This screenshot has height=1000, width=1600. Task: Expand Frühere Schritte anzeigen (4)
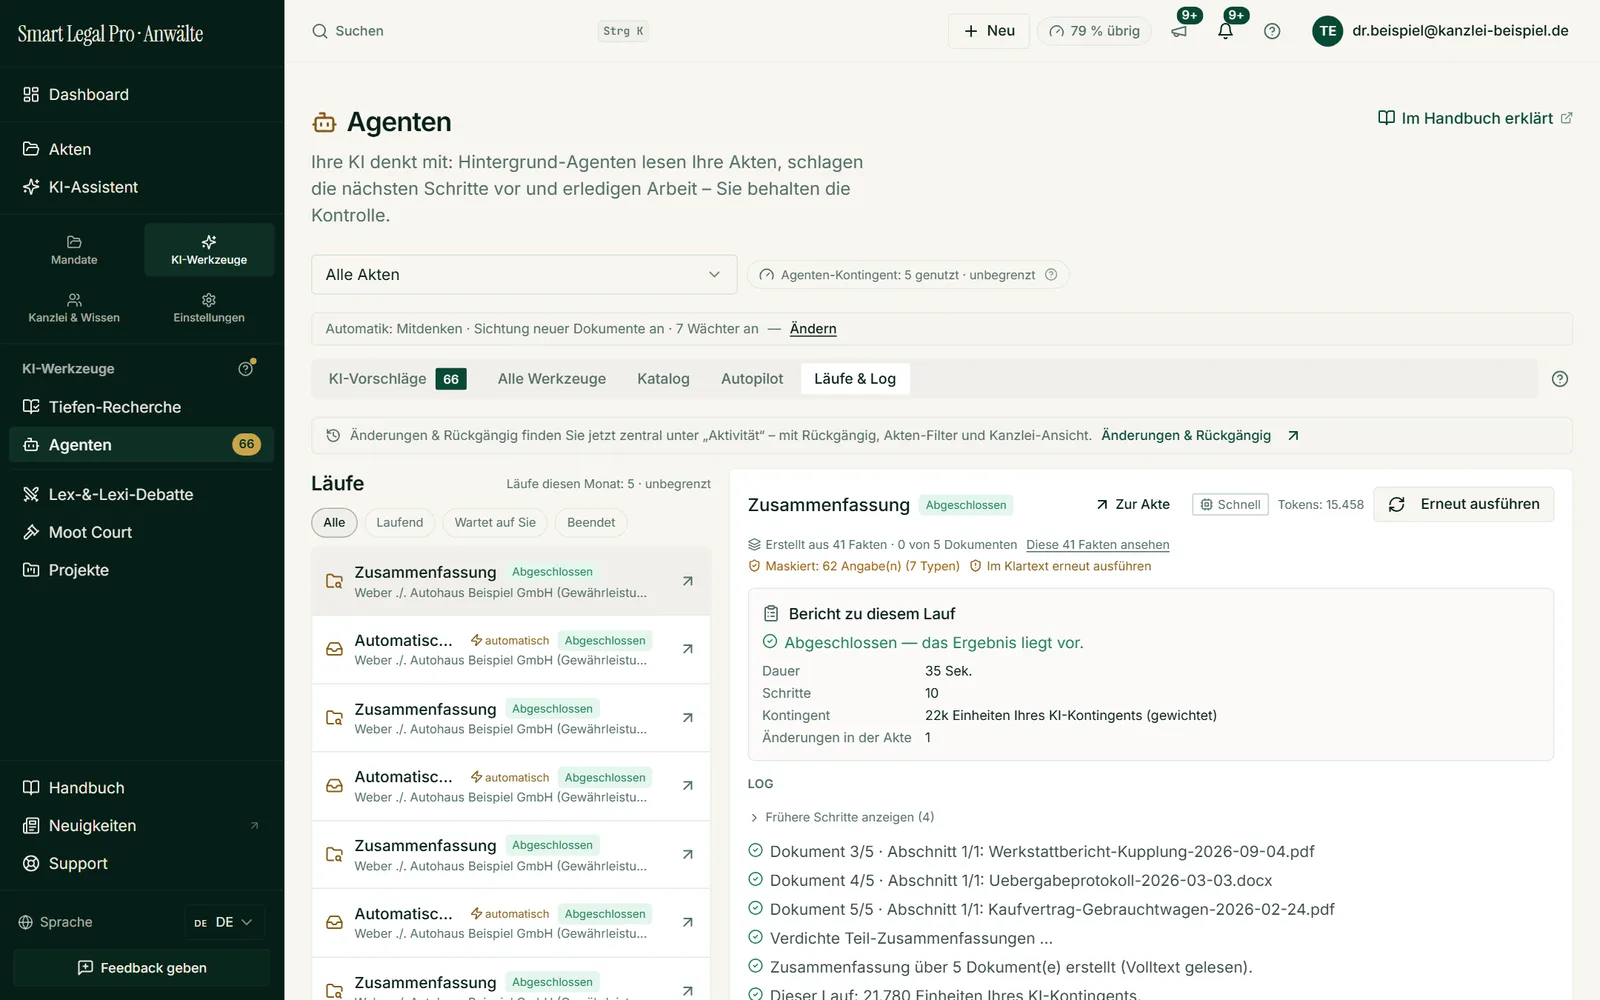(x=842, y=817)
